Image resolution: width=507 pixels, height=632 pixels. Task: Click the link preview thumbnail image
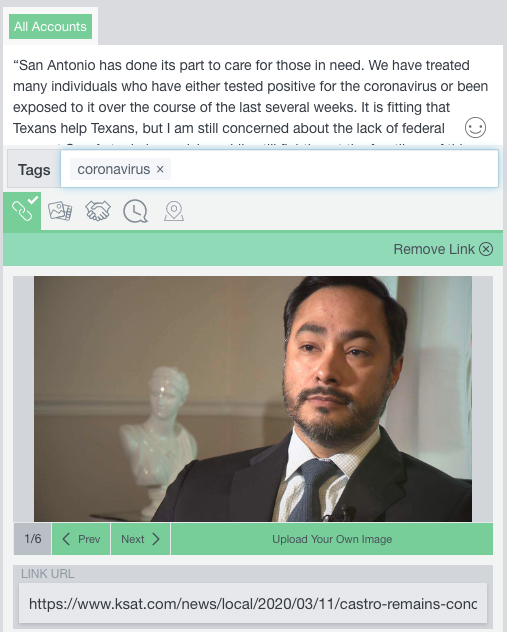click(253, 399)
